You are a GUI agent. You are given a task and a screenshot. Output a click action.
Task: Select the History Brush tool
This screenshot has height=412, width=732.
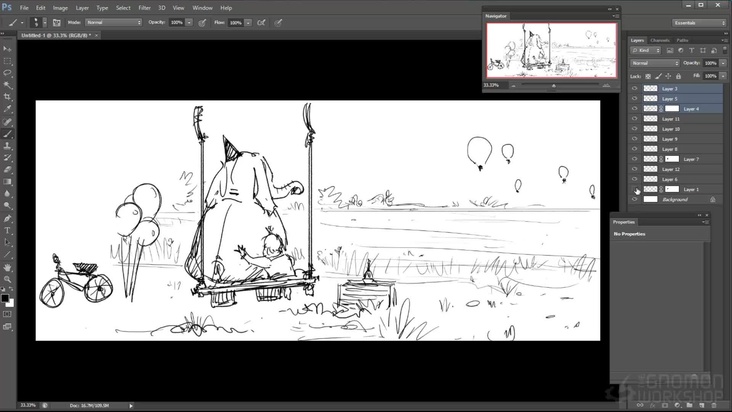[x=7, y=158]
